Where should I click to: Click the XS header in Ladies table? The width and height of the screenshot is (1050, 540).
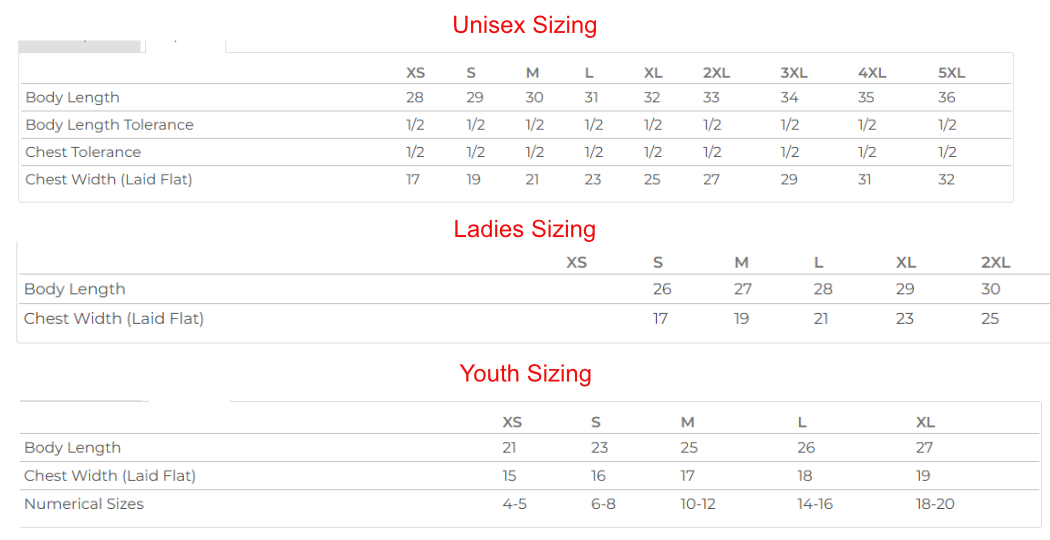tap(576, 263)
